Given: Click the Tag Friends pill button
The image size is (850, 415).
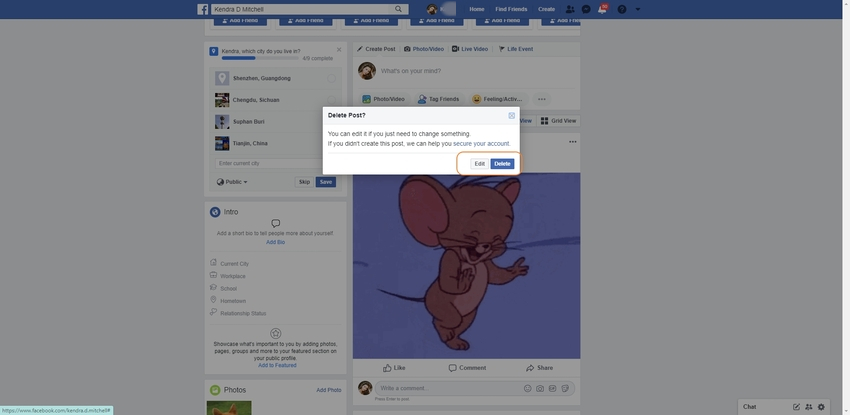Looking at the screenshot, I should [438, 99].
